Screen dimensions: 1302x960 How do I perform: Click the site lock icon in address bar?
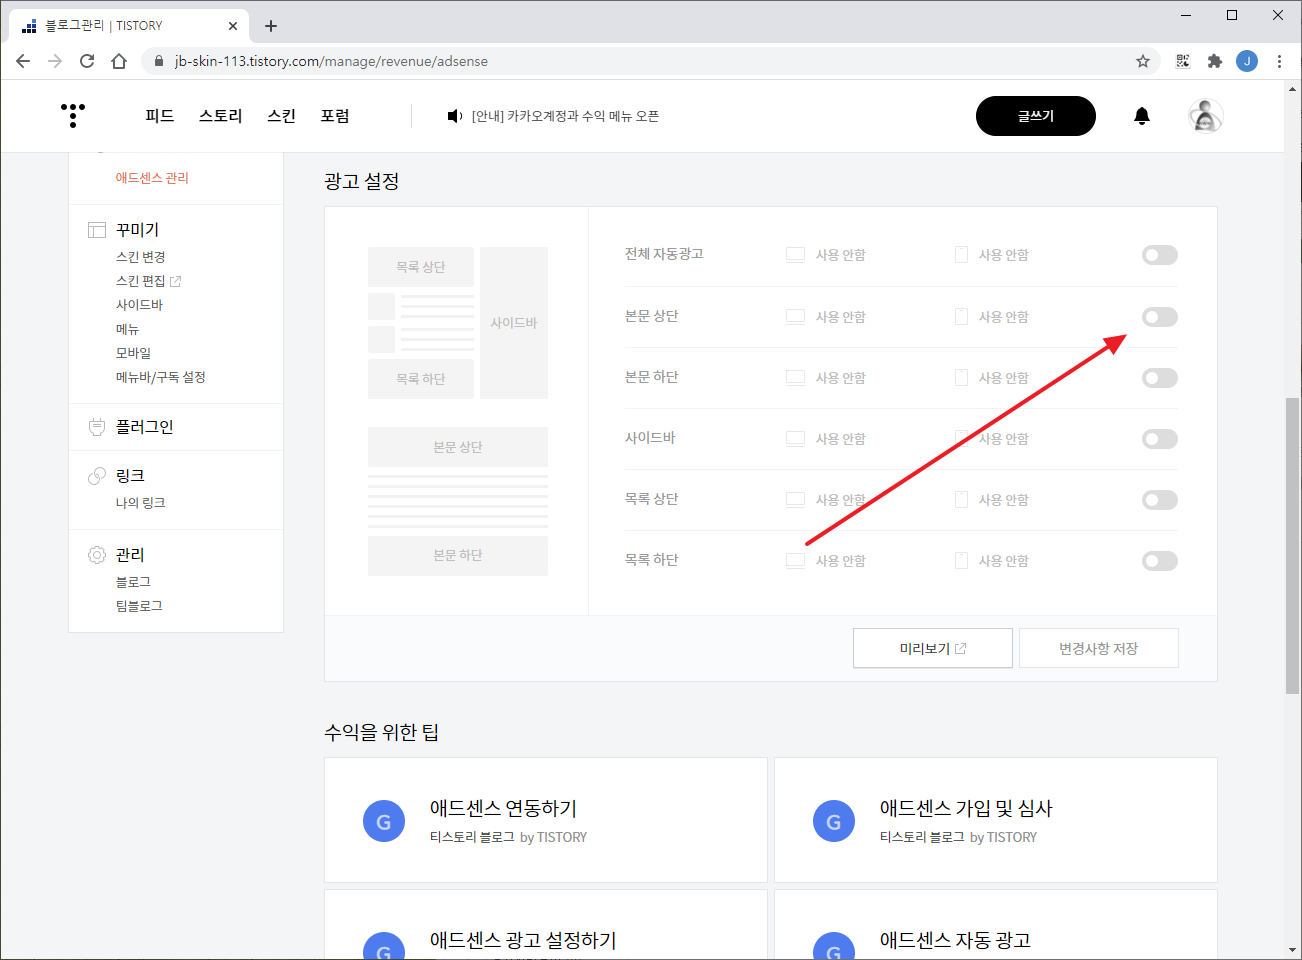(158, 61)
